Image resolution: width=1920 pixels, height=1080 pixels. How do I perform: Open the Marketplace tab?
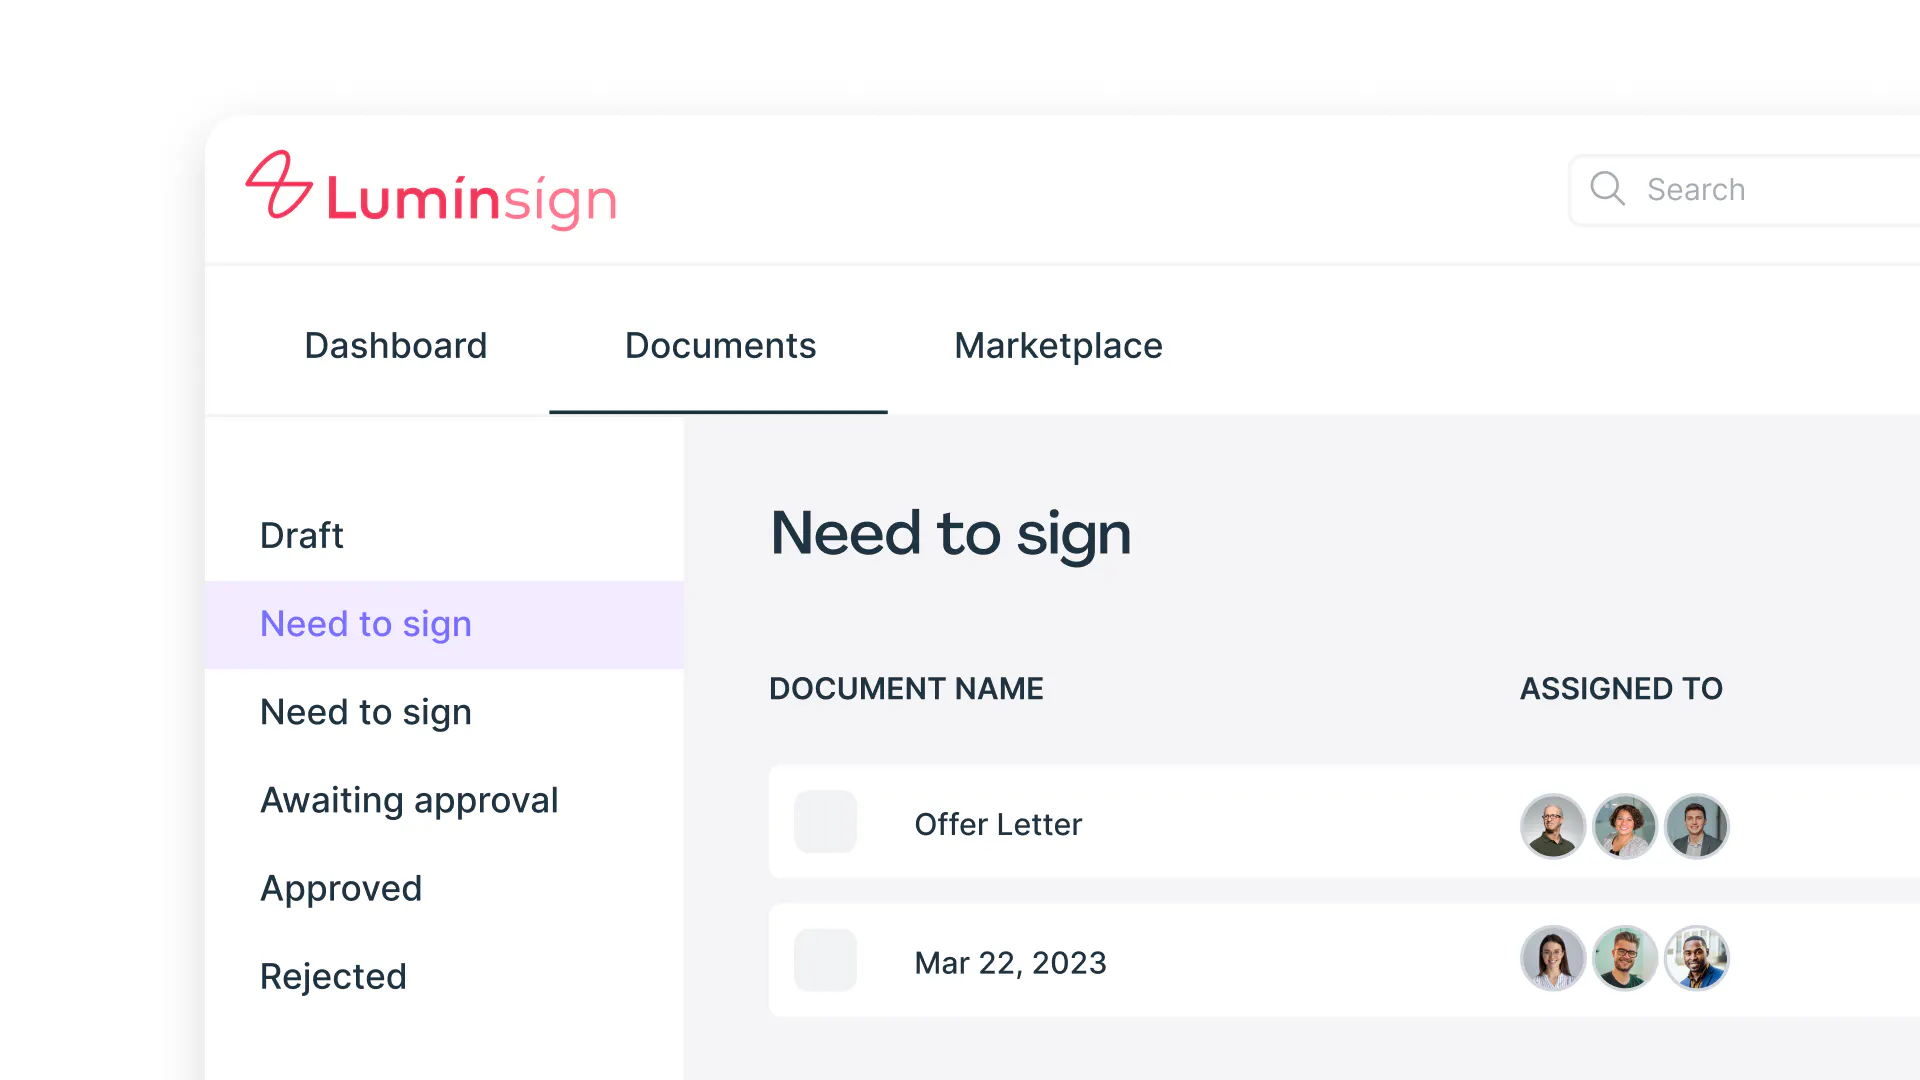click(1058, 346)
